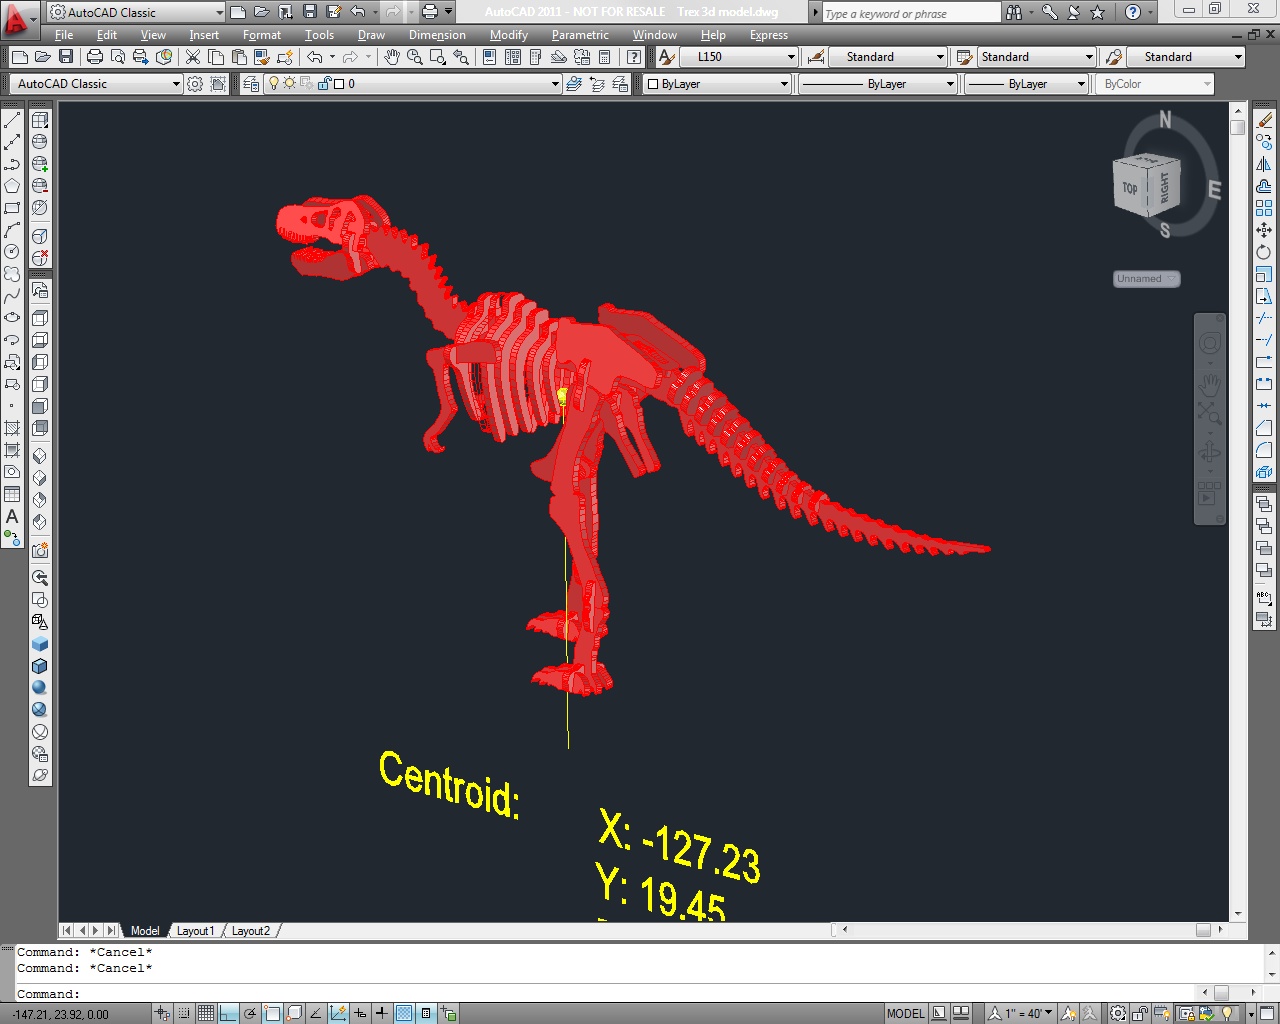Select the Rotate tool in Modify toolbar

[1264, 252]
